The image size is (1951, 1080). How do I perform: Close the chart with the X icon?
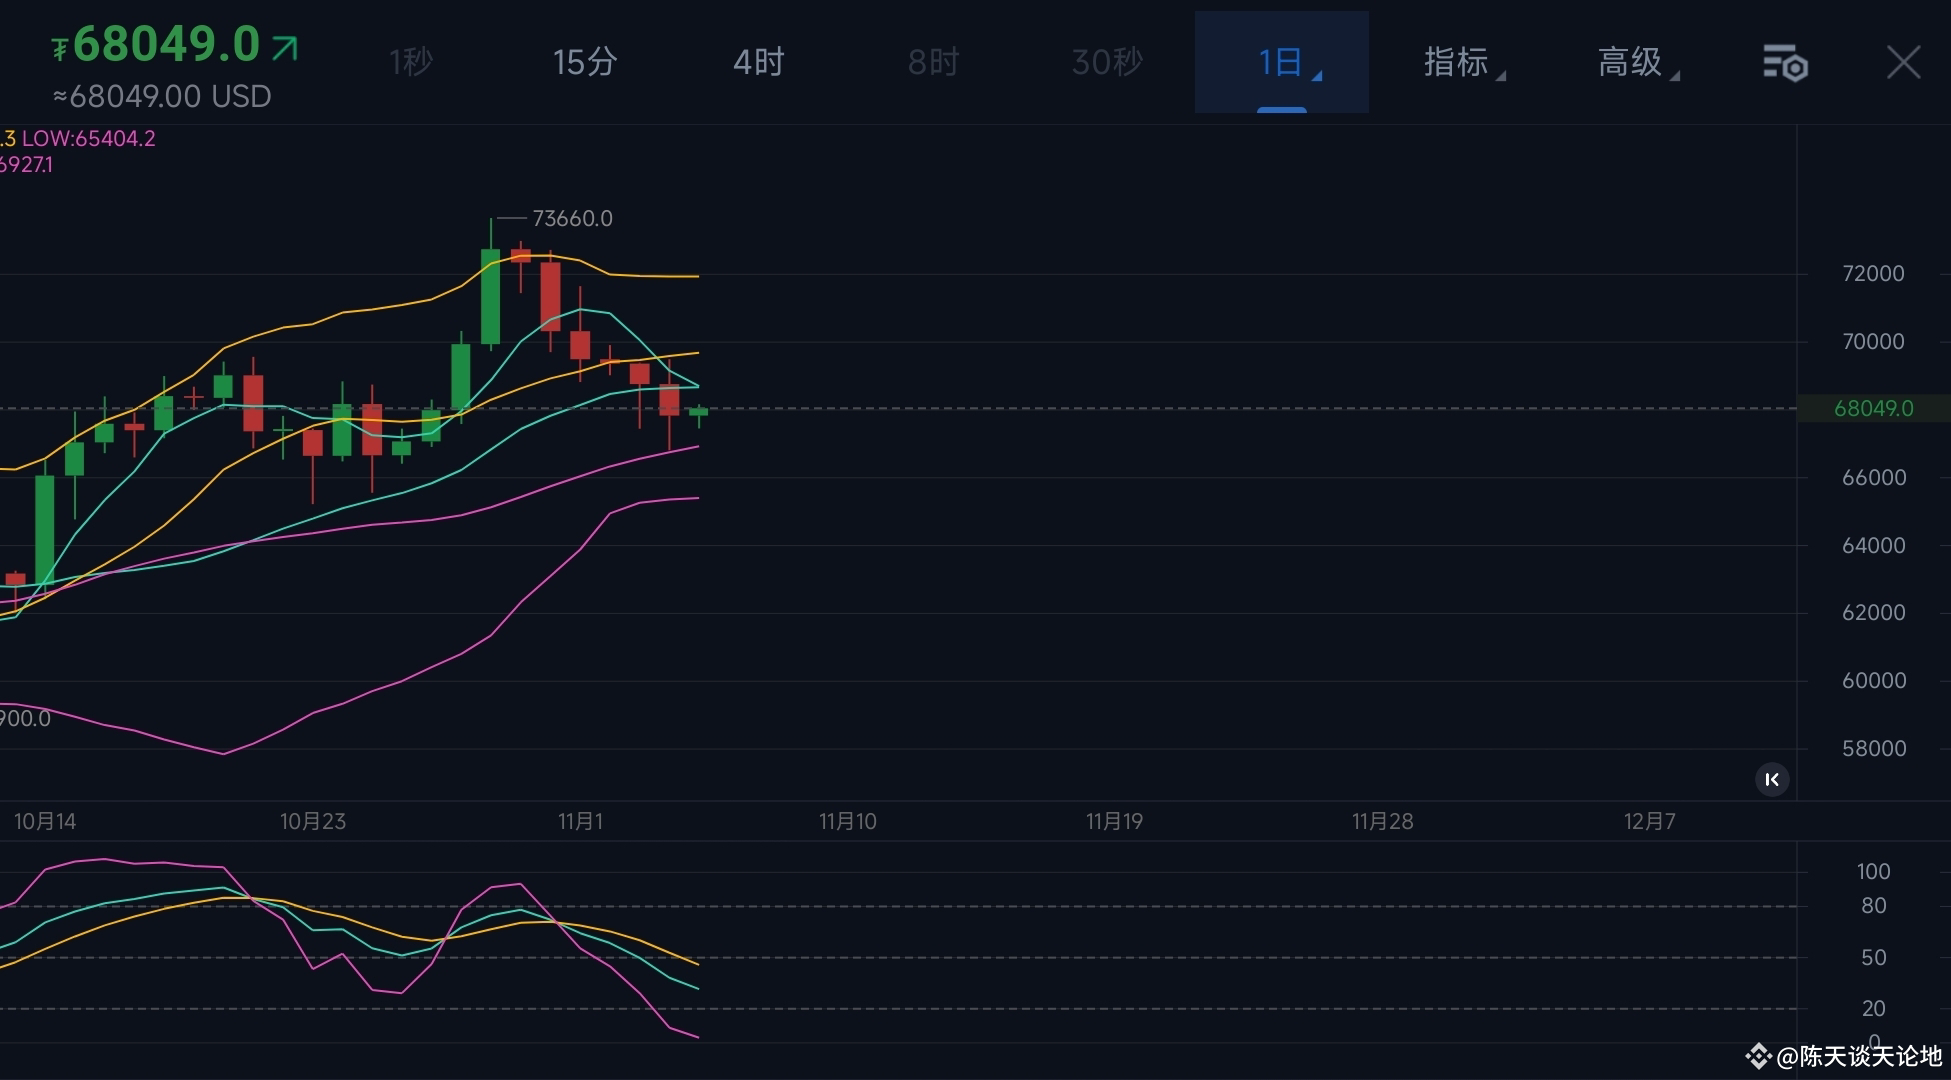click(x=1903, y=62)
